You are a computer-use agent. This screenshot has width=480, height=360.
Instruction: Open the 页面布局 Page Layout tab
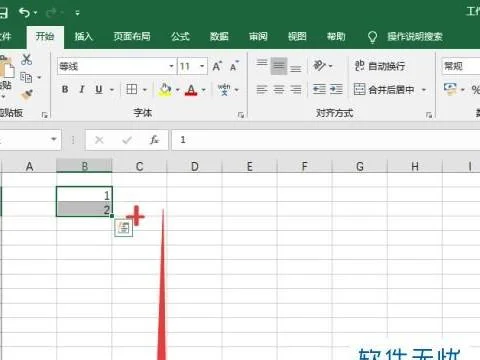tap(132, 36)
